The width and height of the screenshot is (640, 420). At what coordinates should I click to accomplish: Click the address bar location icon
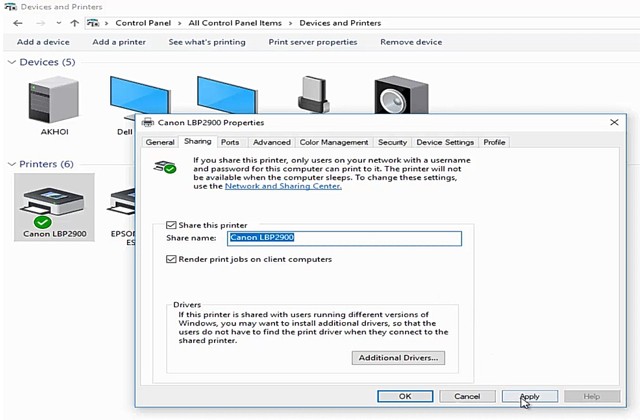93,23
